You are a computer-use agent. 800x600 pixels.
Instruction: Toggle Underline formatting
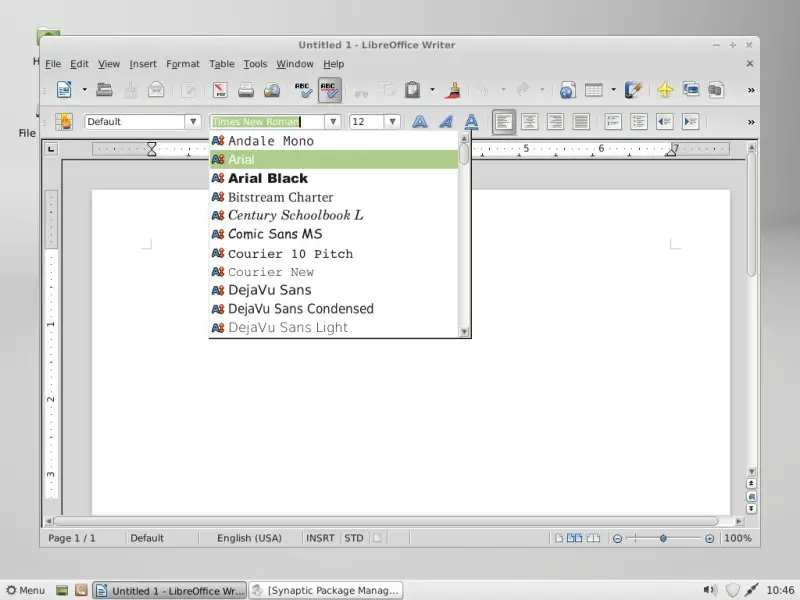[x=471, y=121]
